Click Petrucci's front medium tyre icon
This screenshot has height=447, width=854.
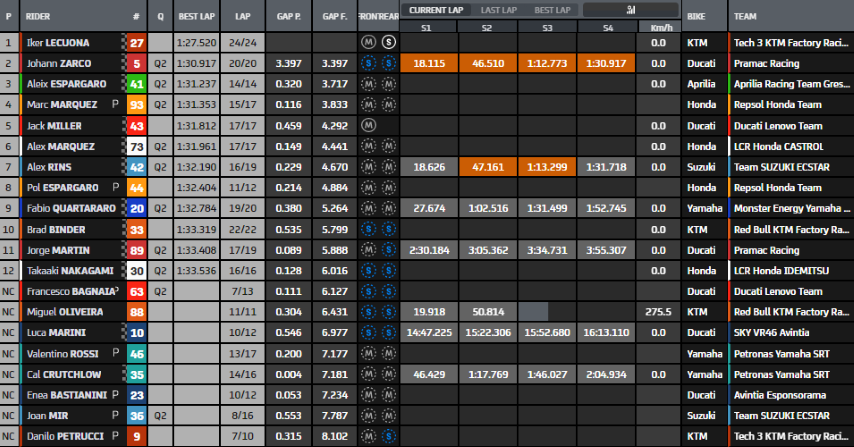368,436
